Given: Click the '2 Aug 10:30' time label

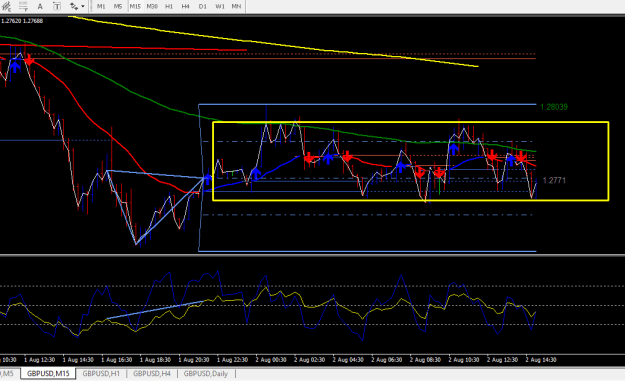Looking at the screenshot, I should [464, 360].
